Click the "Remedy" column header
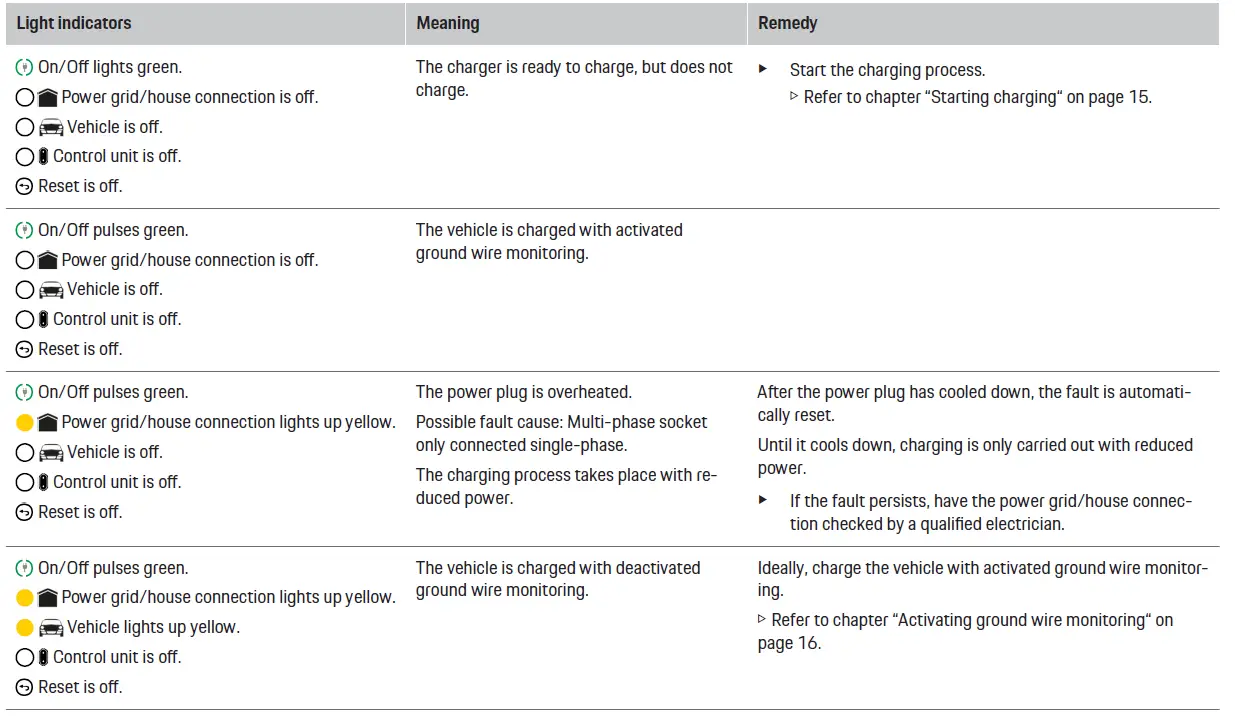Screen dimensions: 1235x725 [x=787, y=22]
